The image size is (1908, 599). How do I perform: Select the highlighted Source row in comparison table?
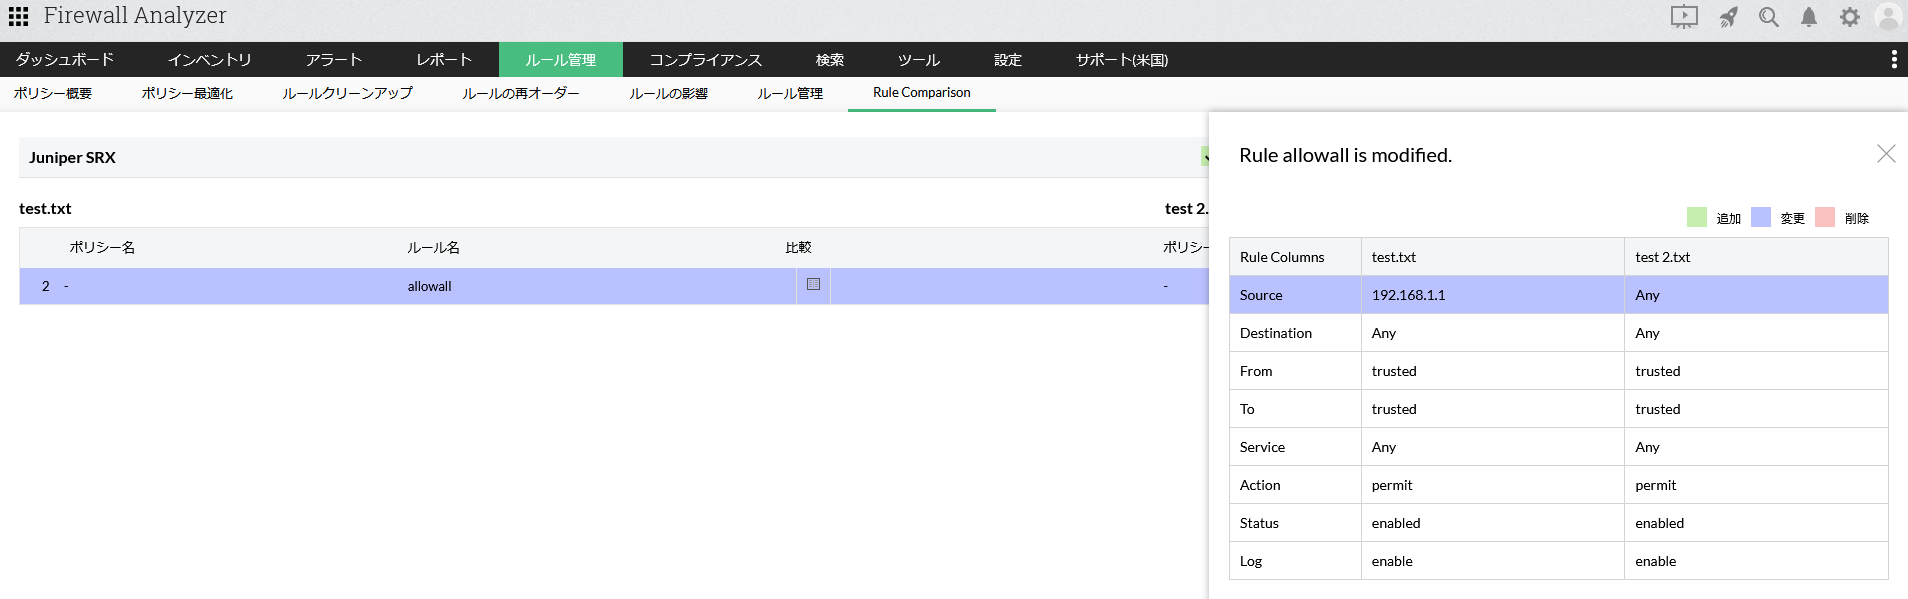pyautogui.click(x=1557, y=295)
